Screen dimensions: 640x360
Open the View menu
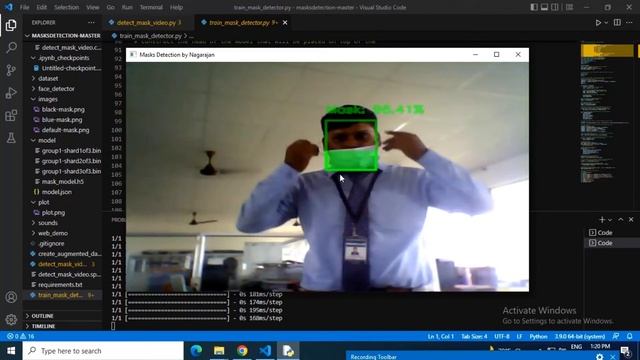click(93, 7)
